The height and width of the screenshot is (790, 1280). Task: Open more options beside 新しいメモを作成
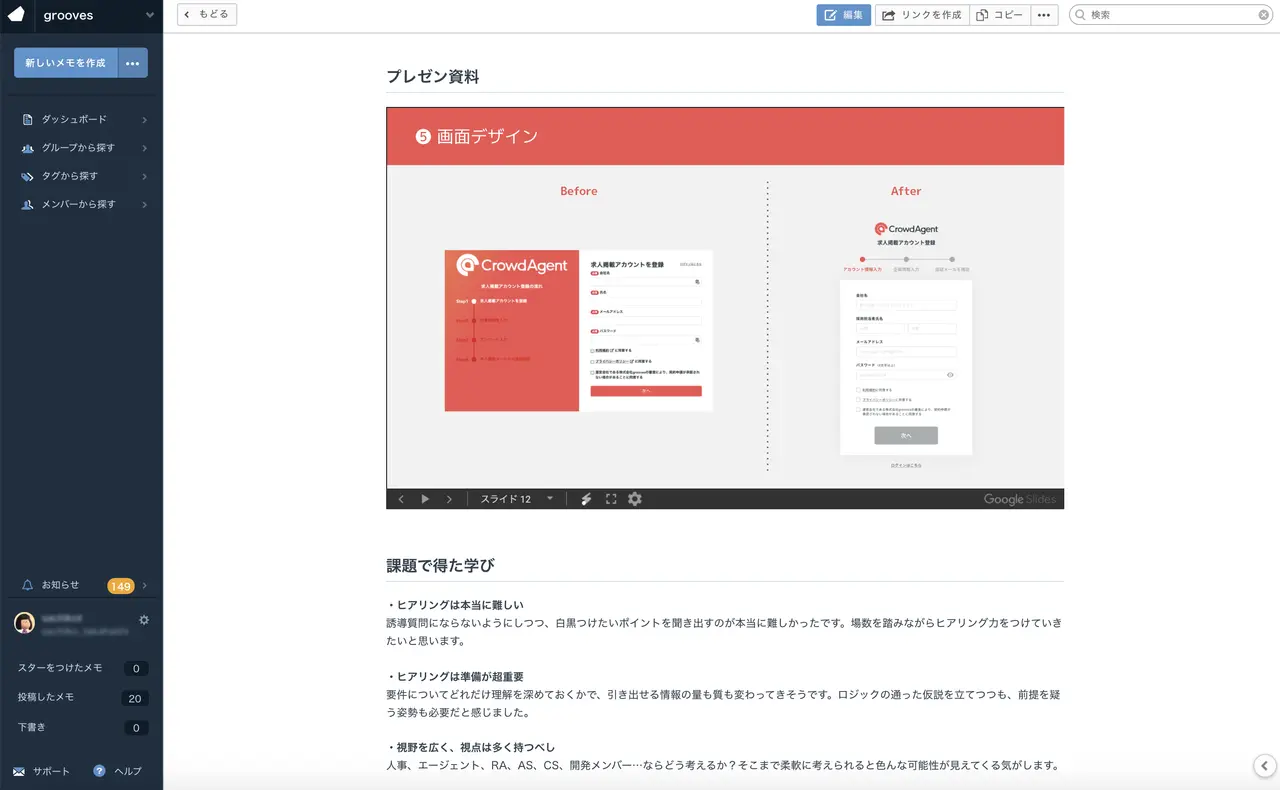click(133, 63)
